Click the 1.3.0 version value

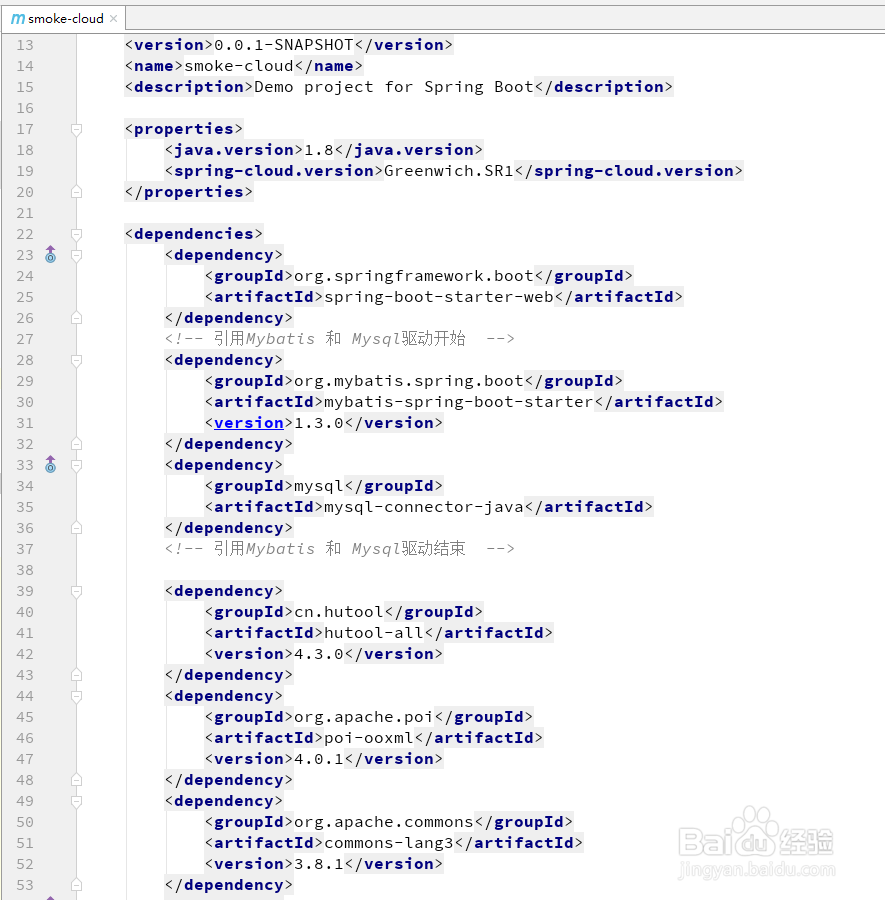pos(319,423)
